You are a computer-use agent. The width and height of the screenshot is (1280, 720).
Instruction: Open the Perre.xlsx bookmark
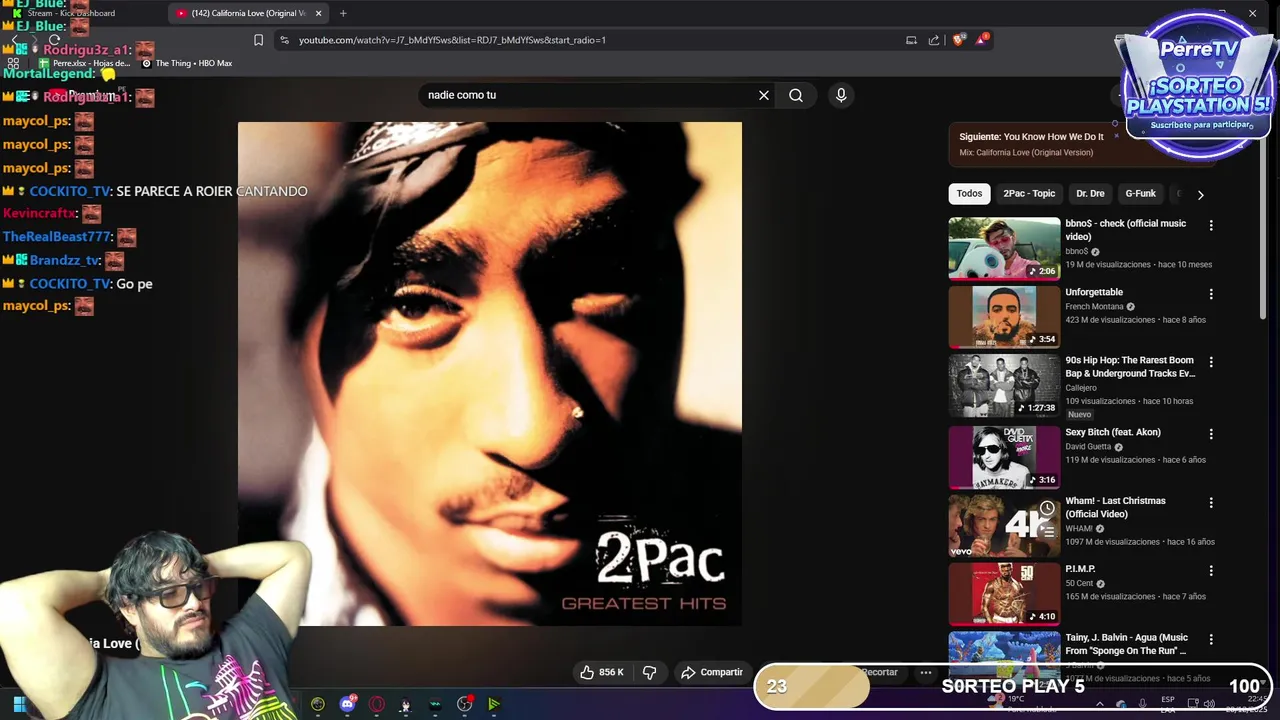(x=84, y=63)
